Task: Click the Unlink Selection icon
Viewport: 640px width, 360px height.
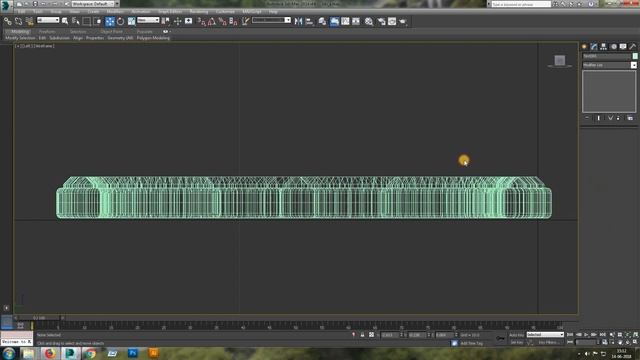Action: coord(18,21)
